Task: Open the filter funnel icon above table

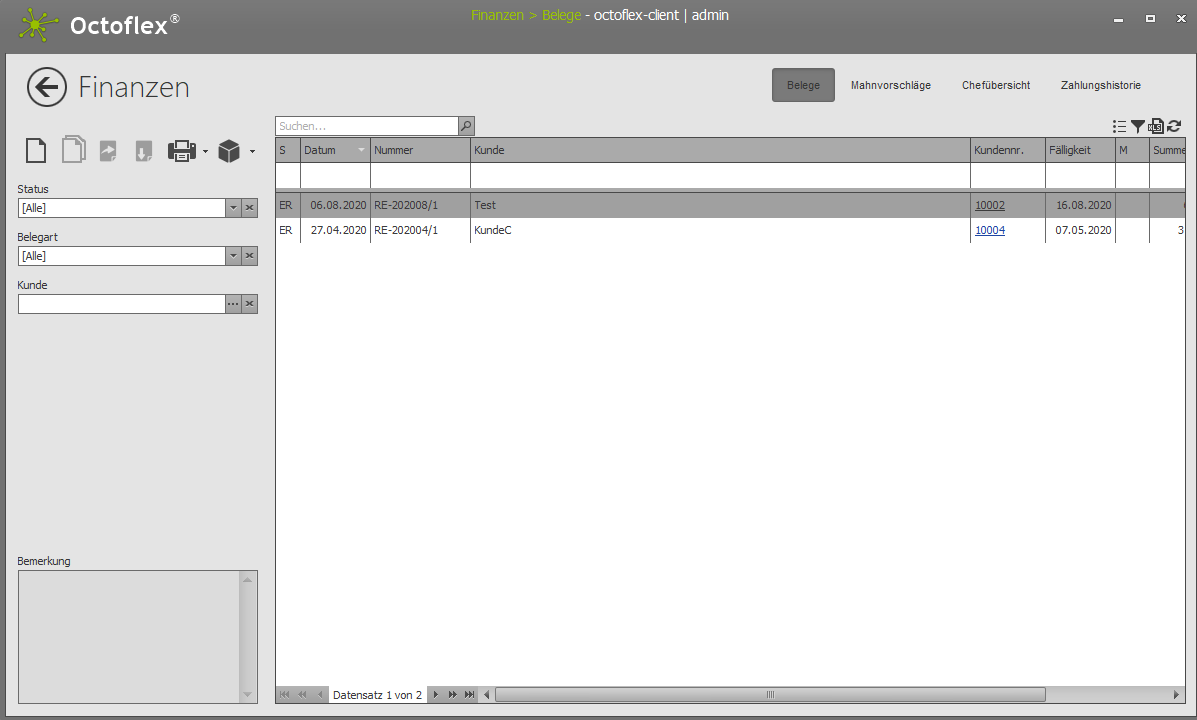Action: pos(1138,127)
